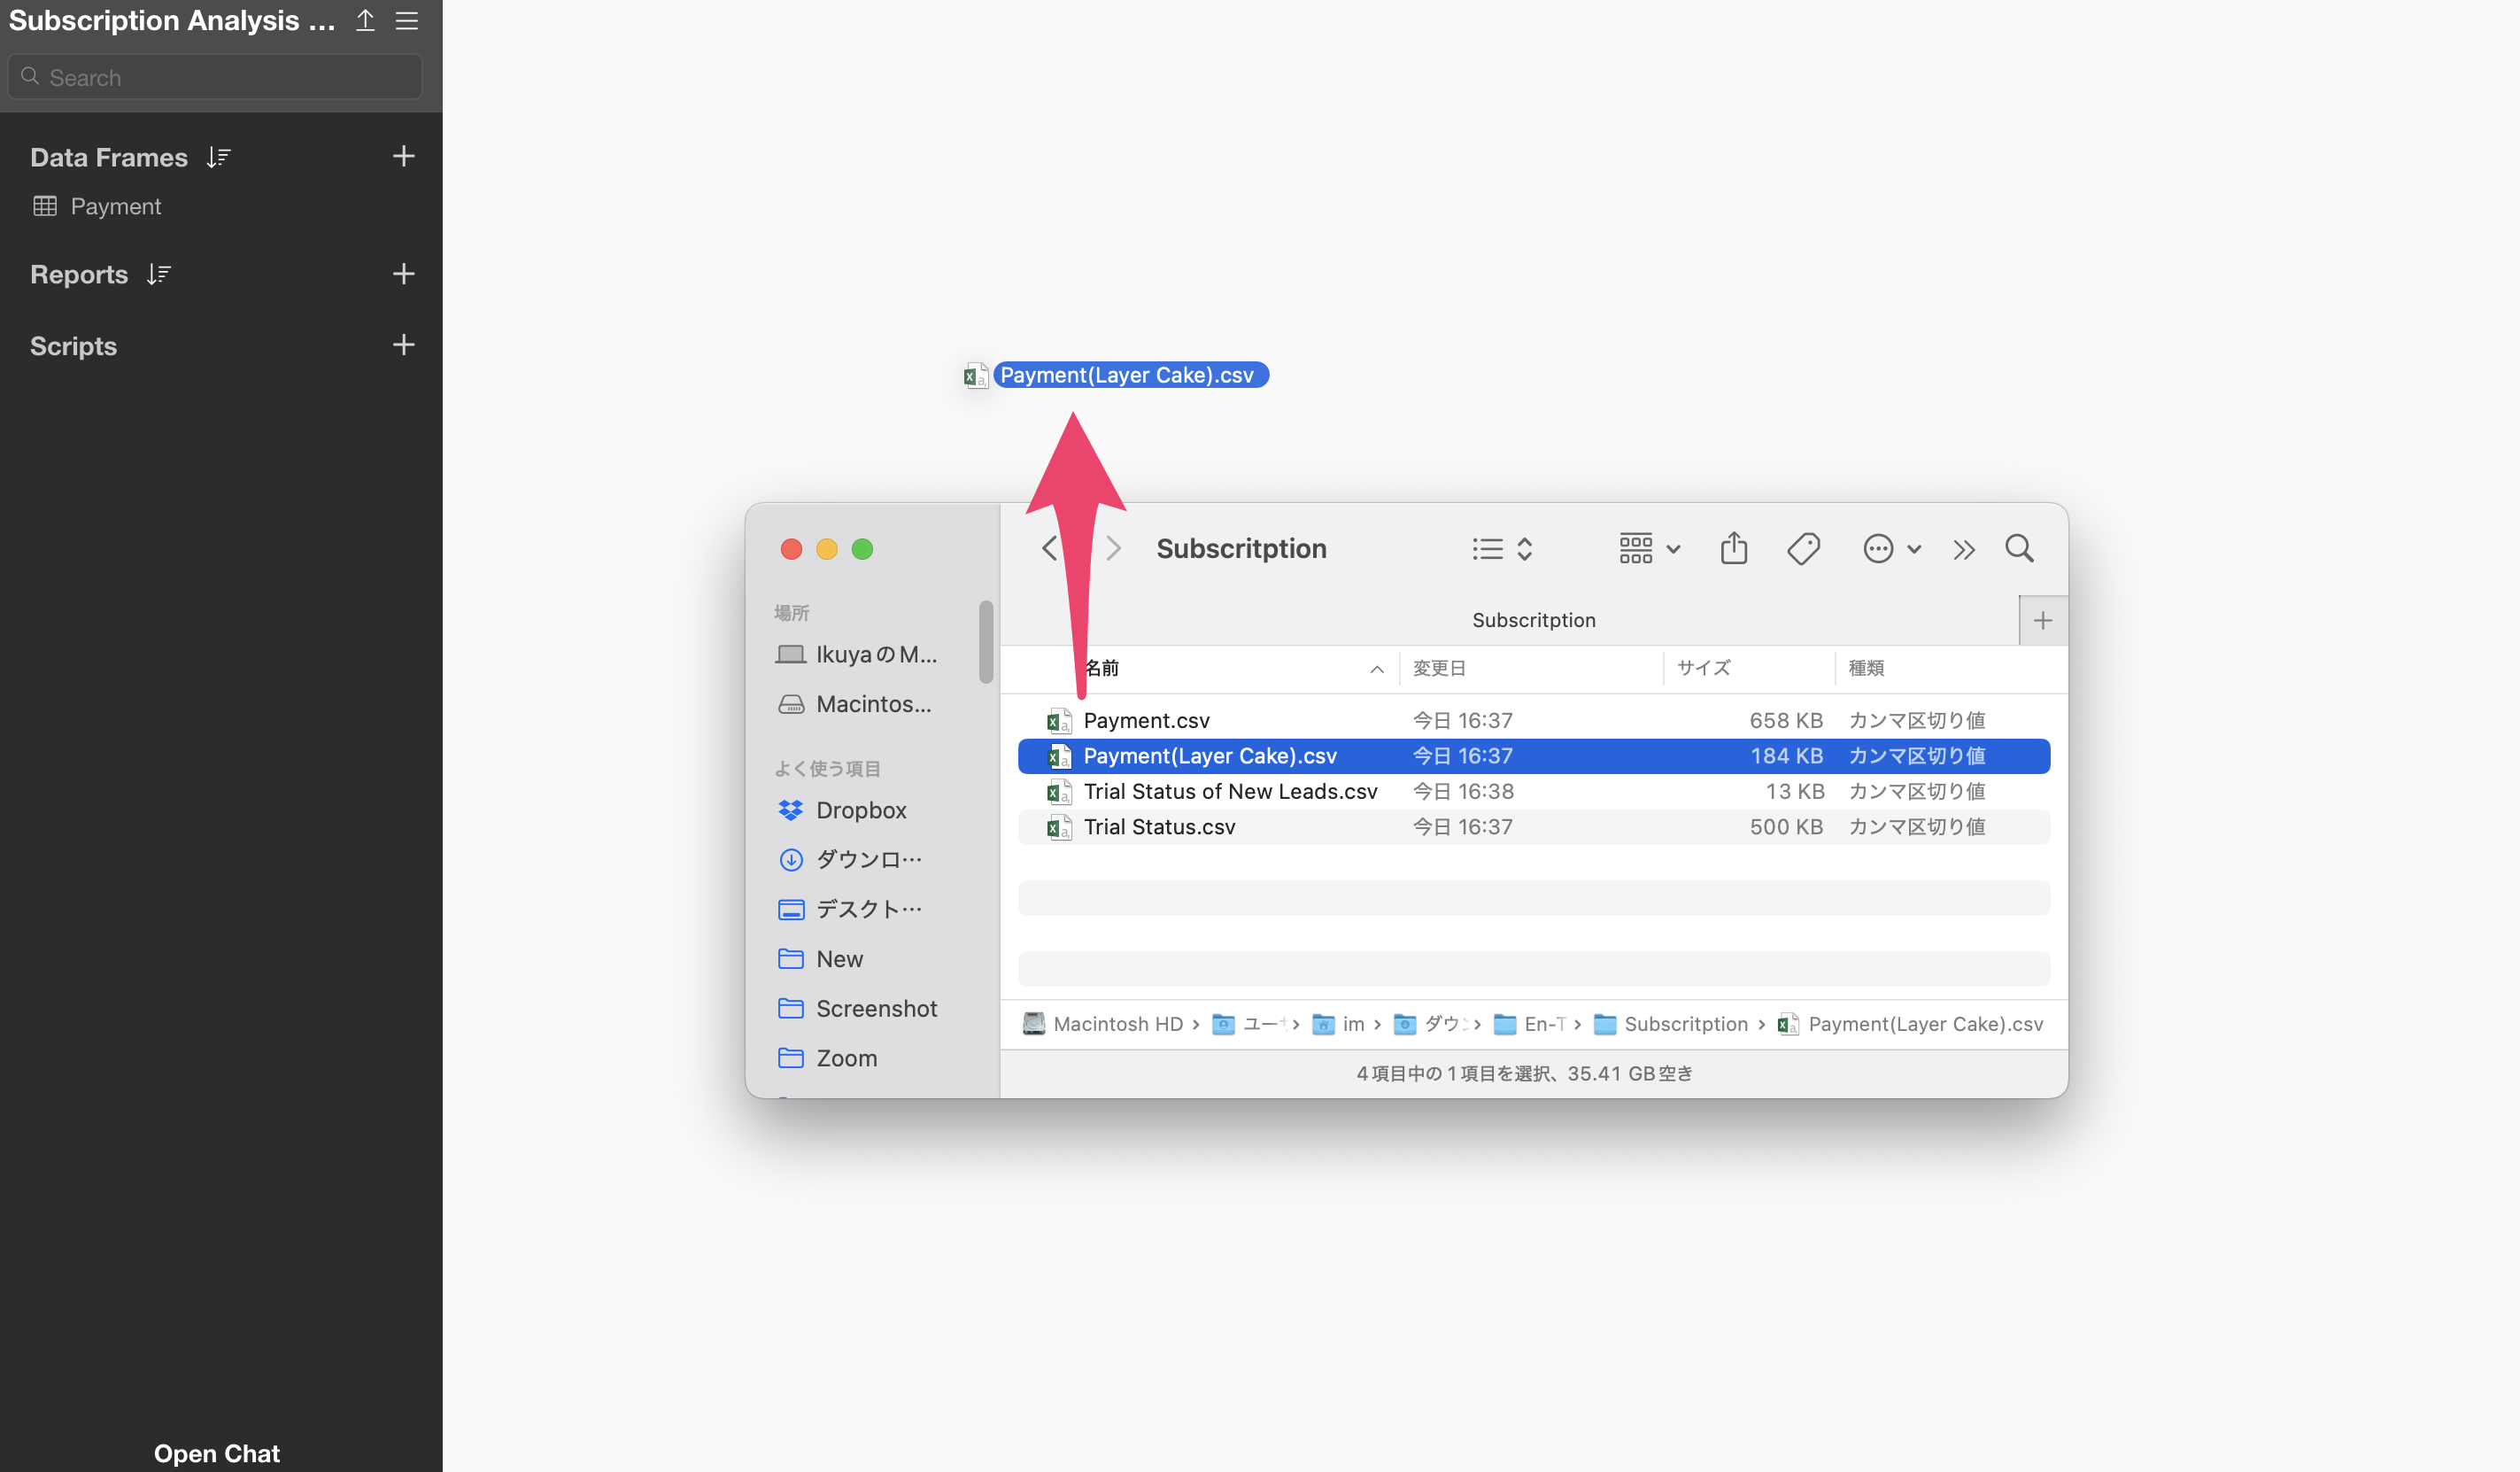Select the Payment data frame
The image size is (2520, 1472).
(x=115, y=206)
